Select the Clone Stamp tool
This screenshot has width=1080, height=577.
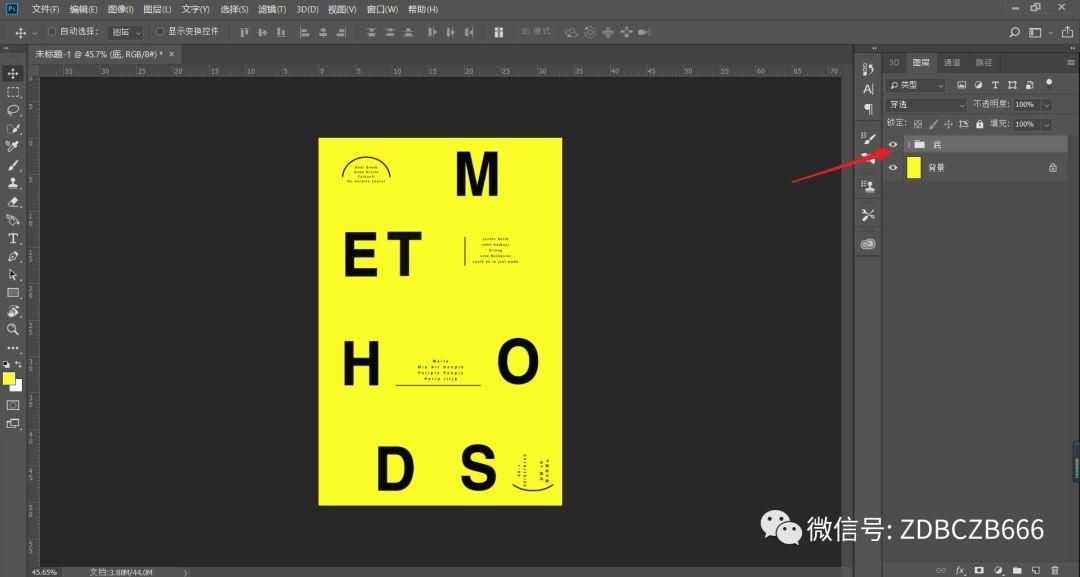13,183
